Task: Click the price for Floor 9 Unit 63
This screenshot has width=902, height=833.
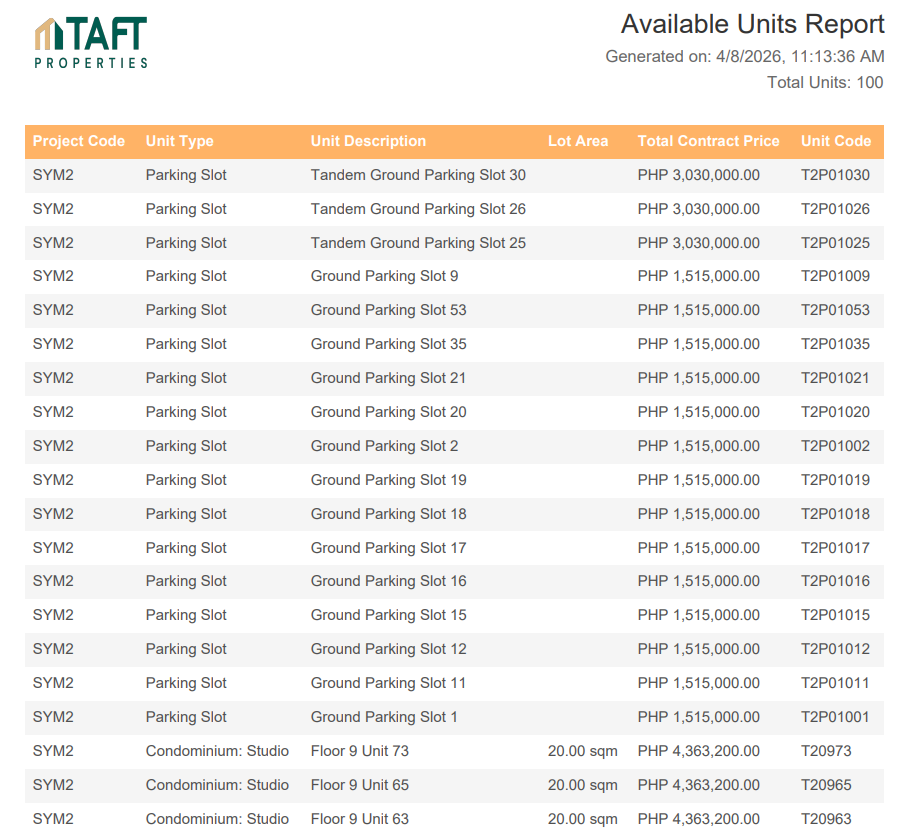Action: (x=698, y=819)
